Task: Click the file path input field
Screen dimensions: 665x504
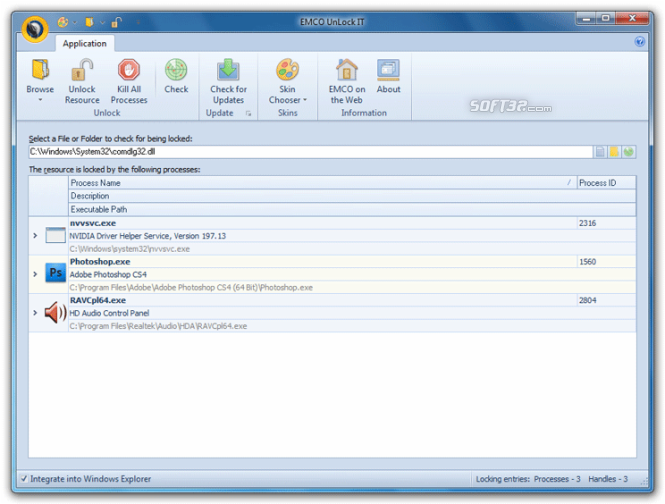Action: pos(310,152)
